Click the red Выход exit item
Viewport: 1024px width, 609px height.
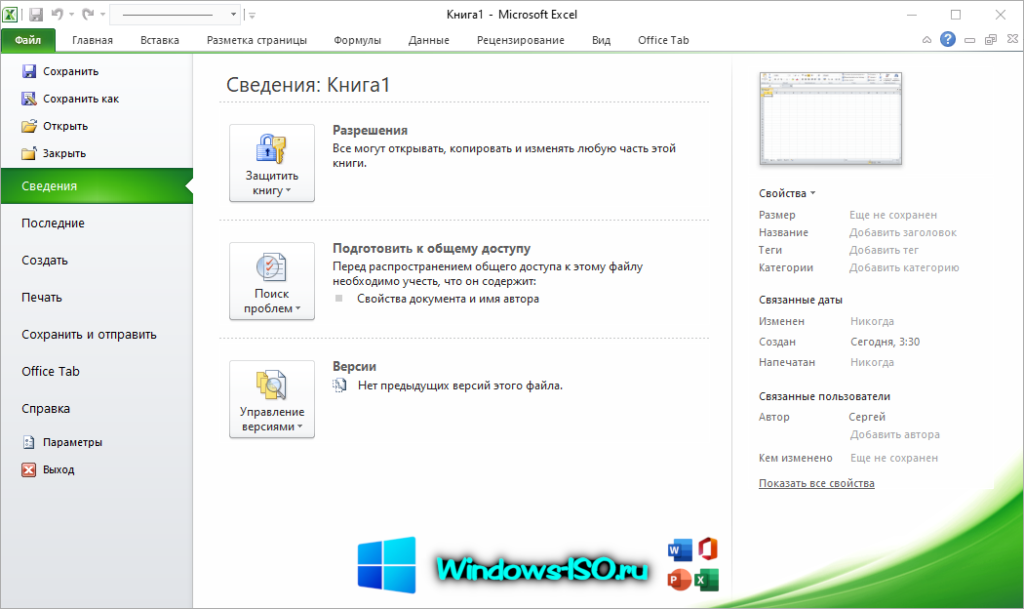point(48,469)
